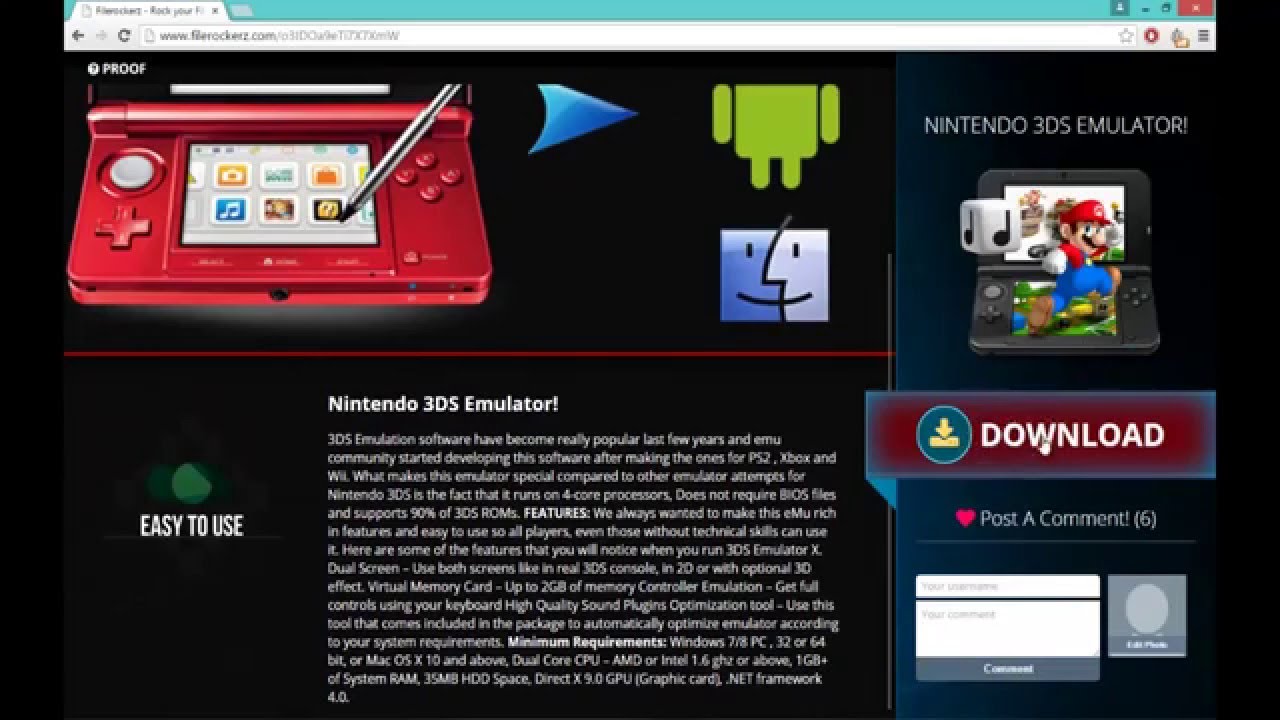The width and height of the screenshot is (1280, 720).
Task: Click the NINTENDO 3DS EMULATOR! sidebar title
Action: (x=1055, y=126)
